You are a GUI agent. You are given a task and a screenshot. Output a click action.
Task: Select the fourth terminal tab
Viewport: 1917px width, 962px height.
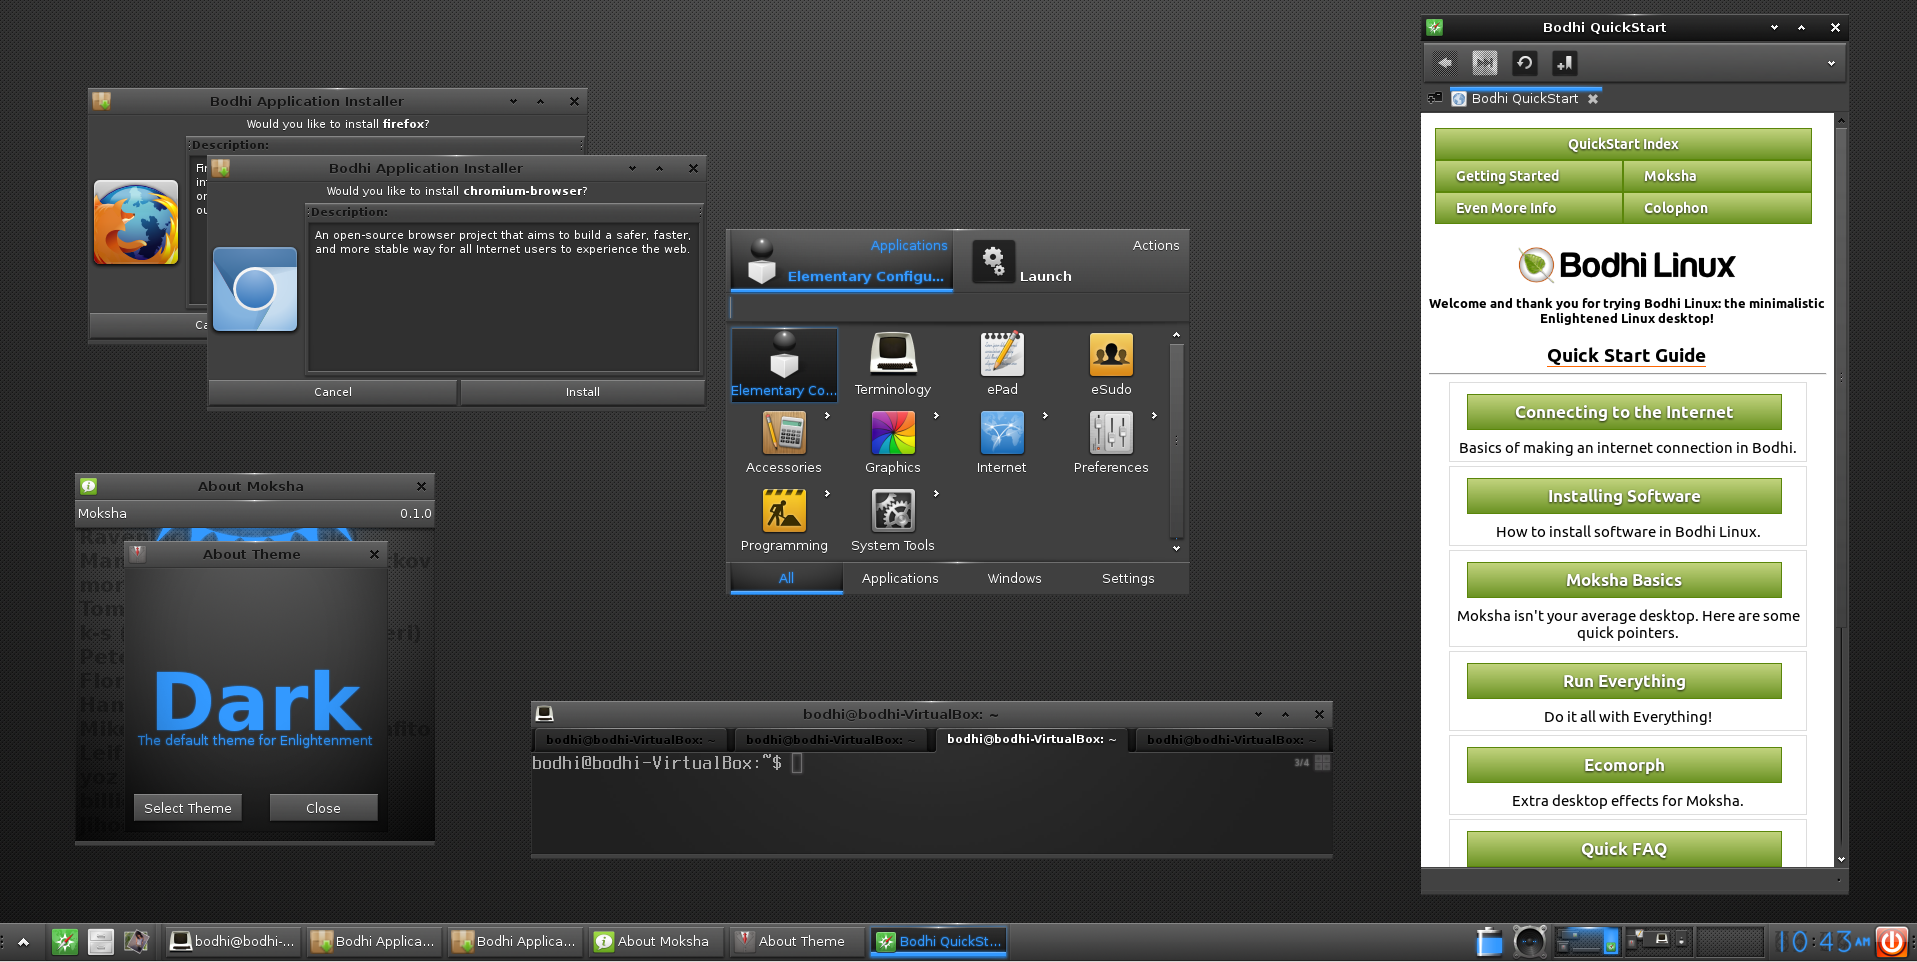coord(1231,740)
